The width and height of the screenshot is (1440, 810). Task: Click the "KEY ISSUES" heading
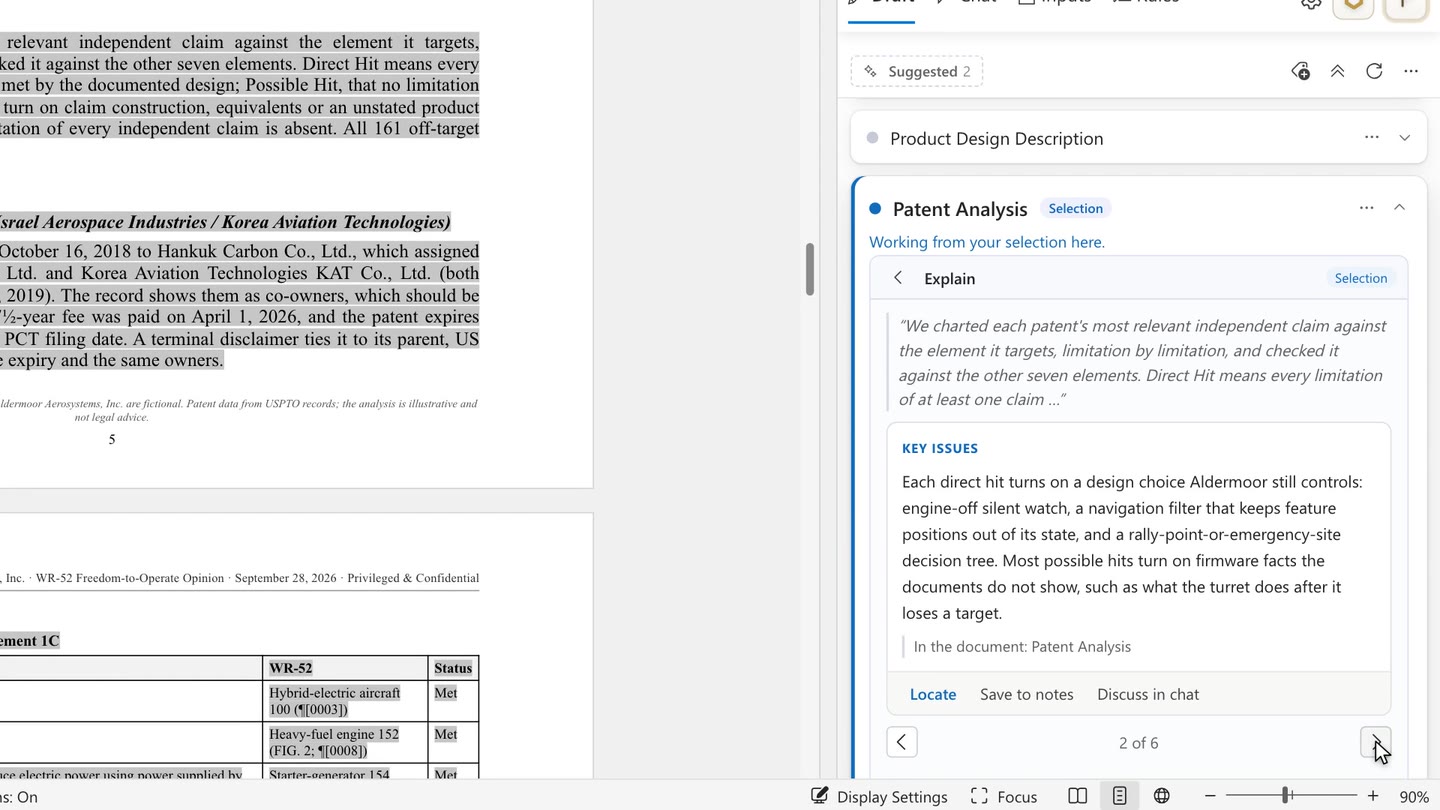(x=940, y=449)
